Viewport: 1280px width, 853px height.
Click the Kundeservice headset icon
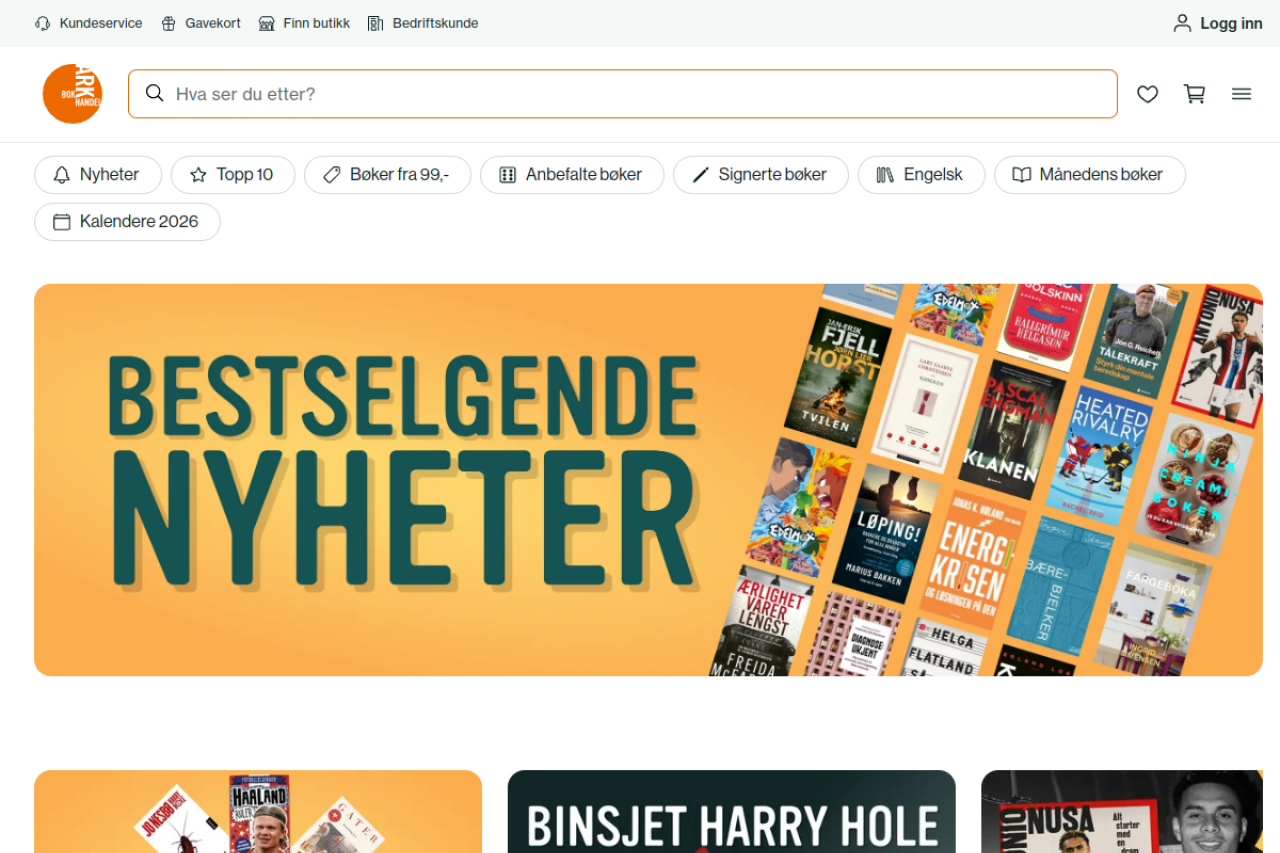(x=42, y=23)
